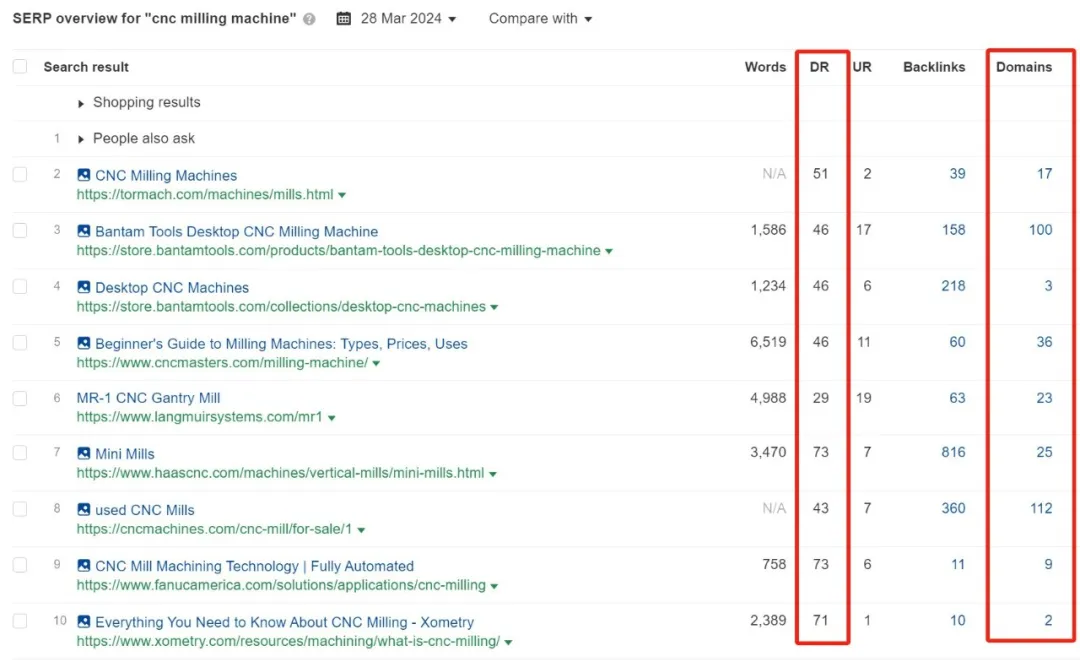Expand the Shopping results row

coord(81,103)
